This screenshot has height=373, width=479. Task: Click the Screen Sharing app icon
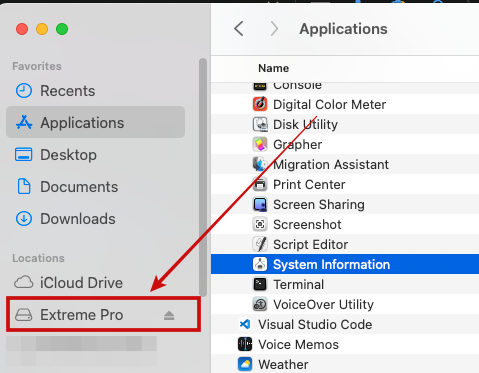tap(260, 204)
